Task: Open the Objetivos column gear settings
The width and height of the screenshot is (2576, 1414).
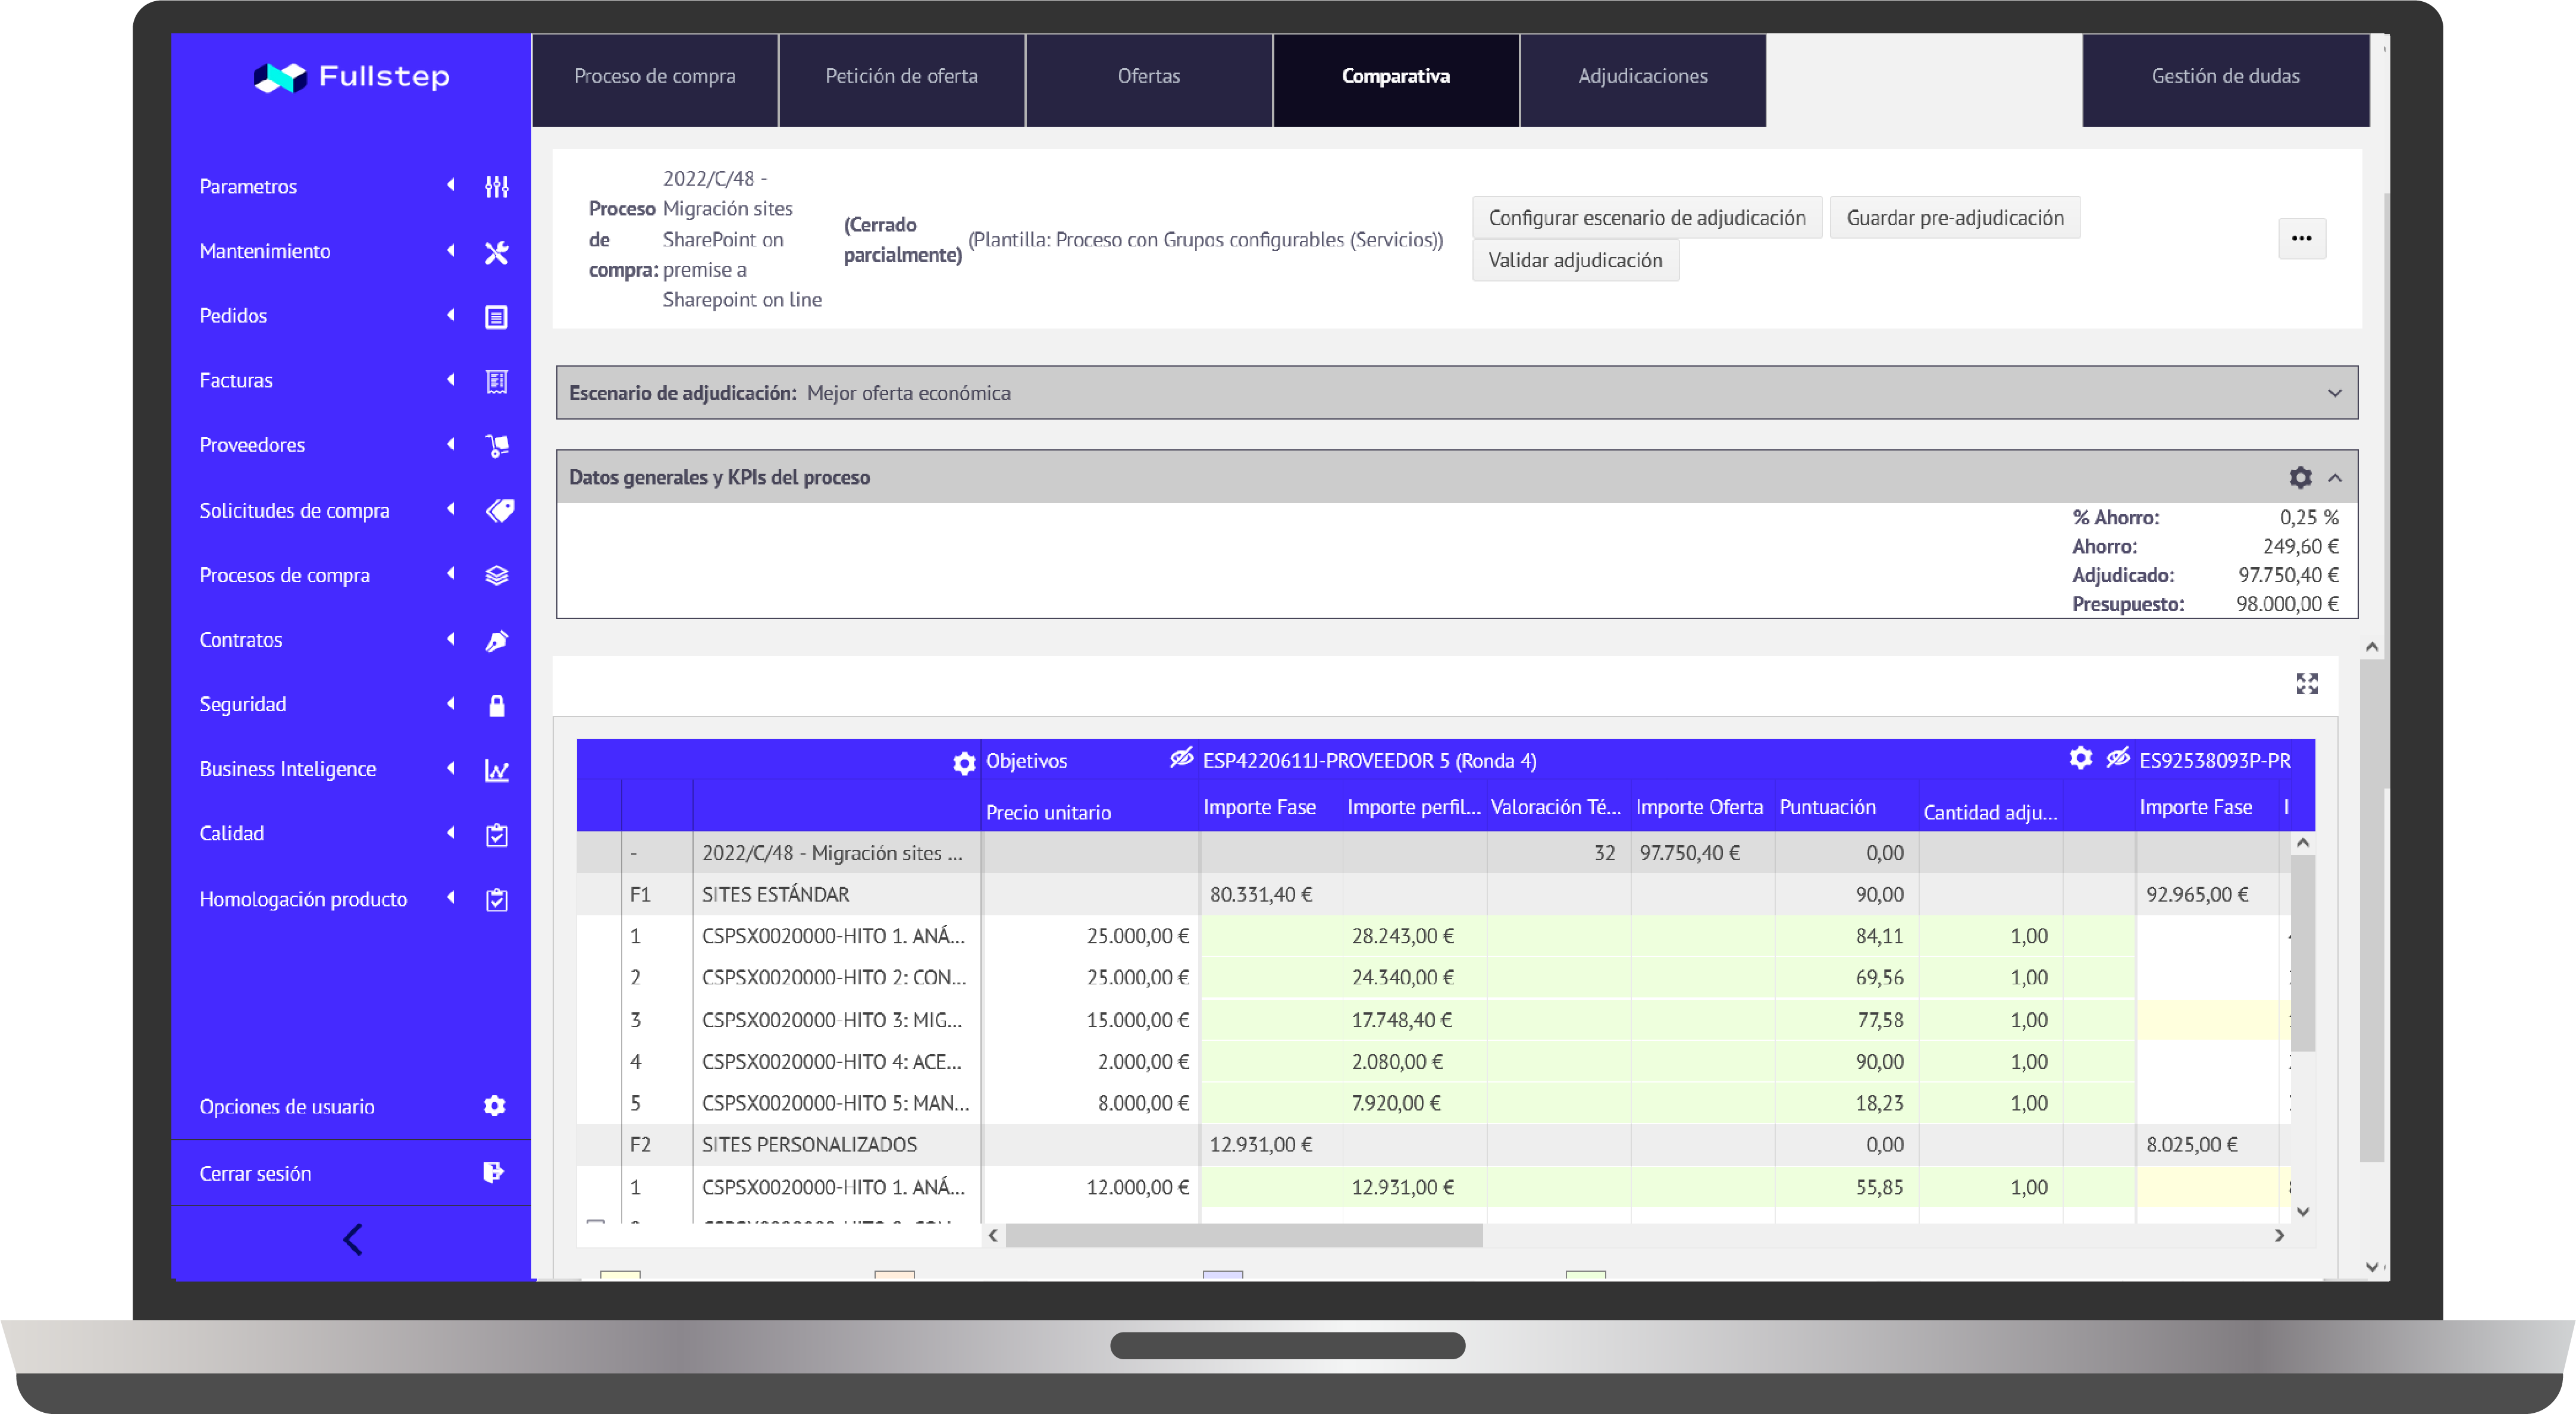Action: [964, 762]
